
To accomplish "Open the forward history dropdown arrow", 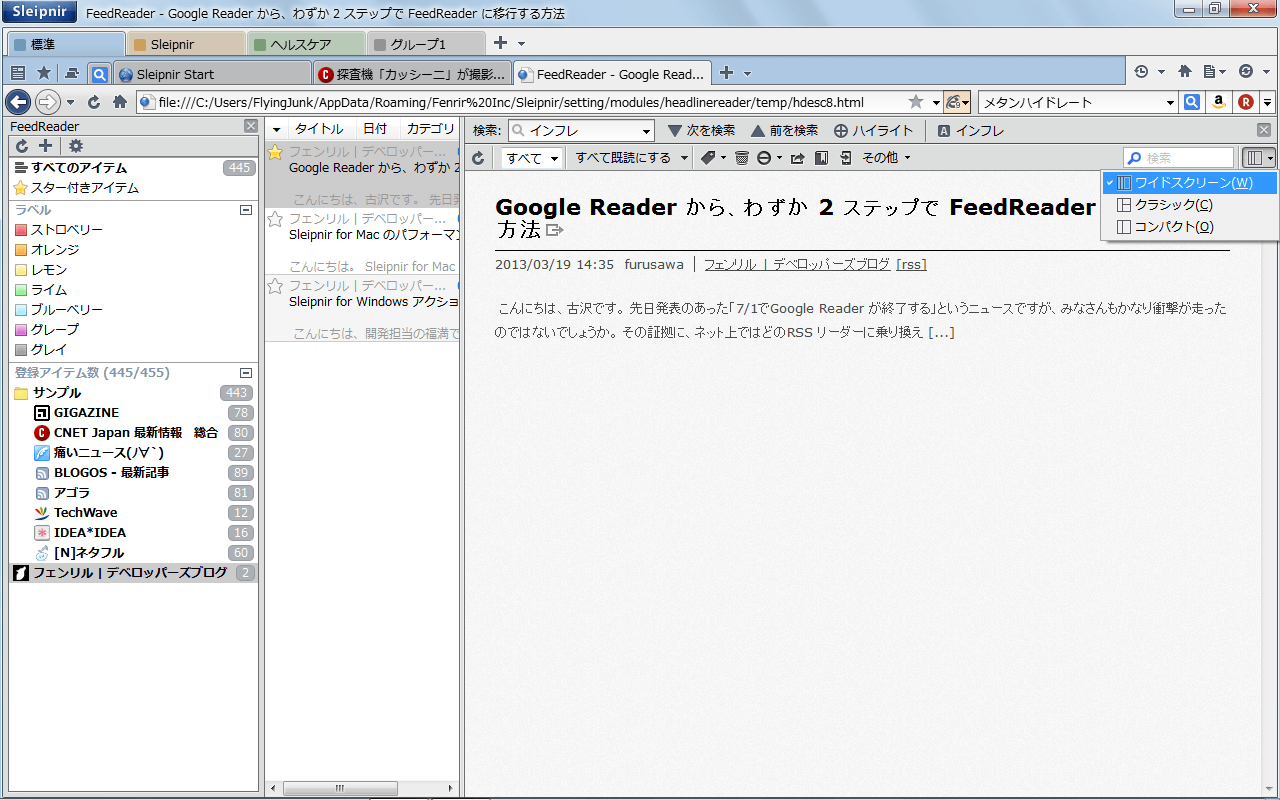I will click(71, 102).
